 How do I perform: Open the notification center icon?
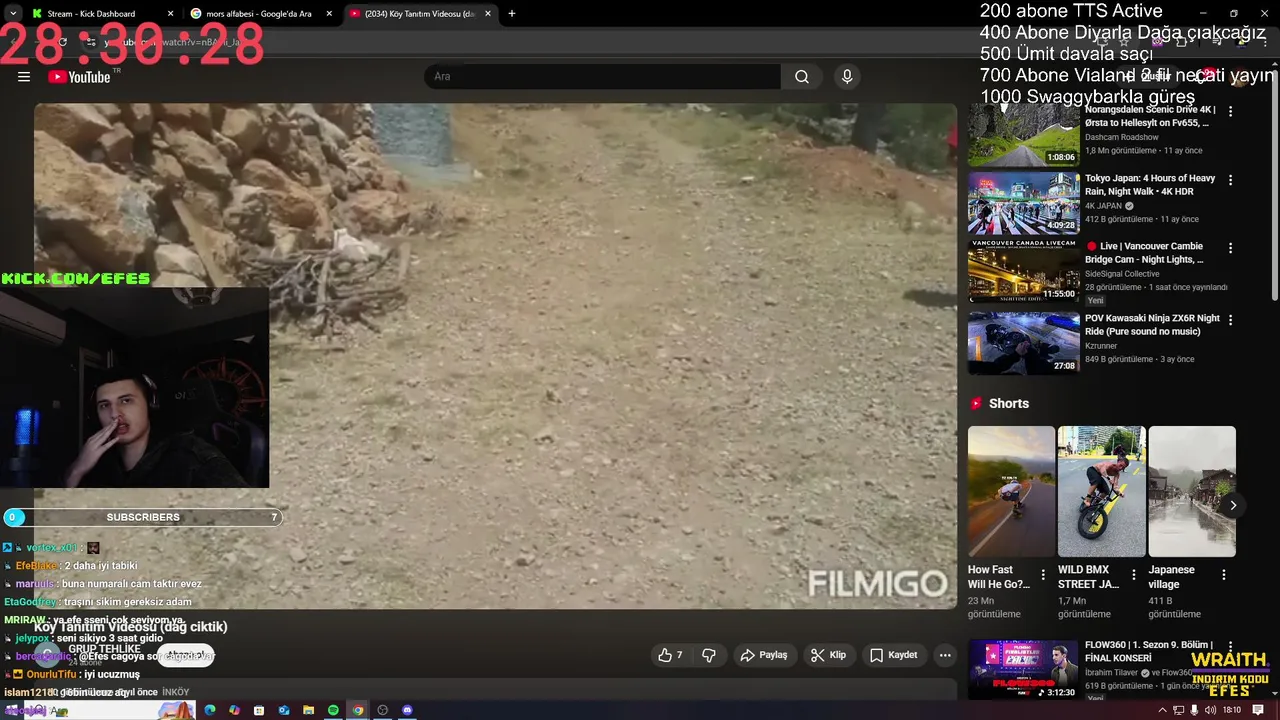(1259, 710)
